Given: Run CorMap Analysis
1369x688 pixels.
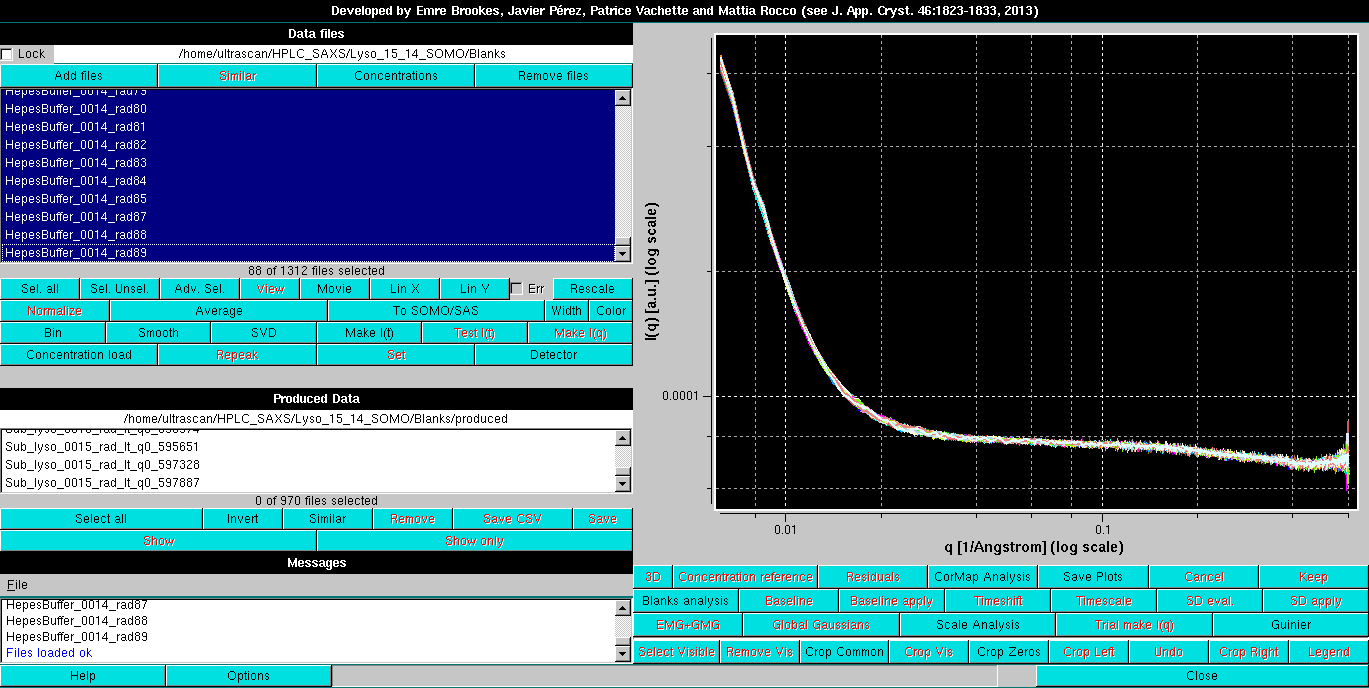Looking at the screenshot, I should [982, 576].
